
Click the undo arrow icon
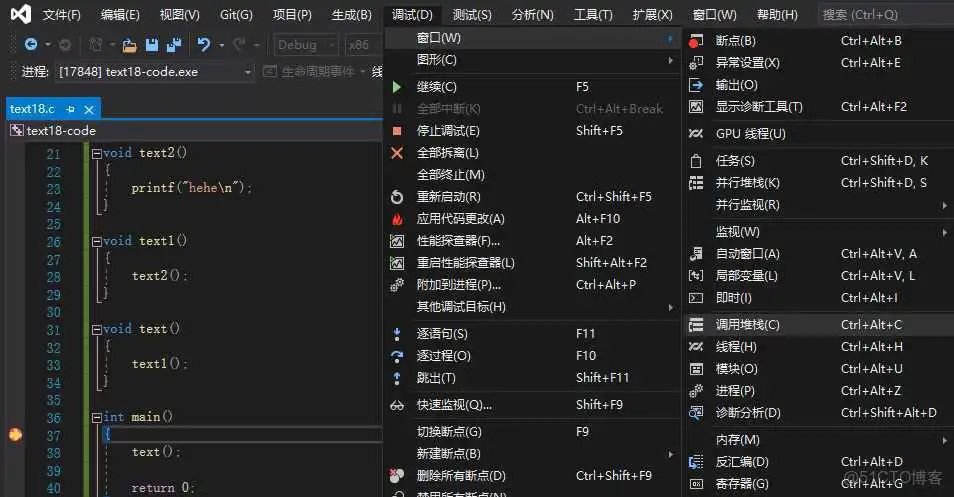tap(204, 44)
